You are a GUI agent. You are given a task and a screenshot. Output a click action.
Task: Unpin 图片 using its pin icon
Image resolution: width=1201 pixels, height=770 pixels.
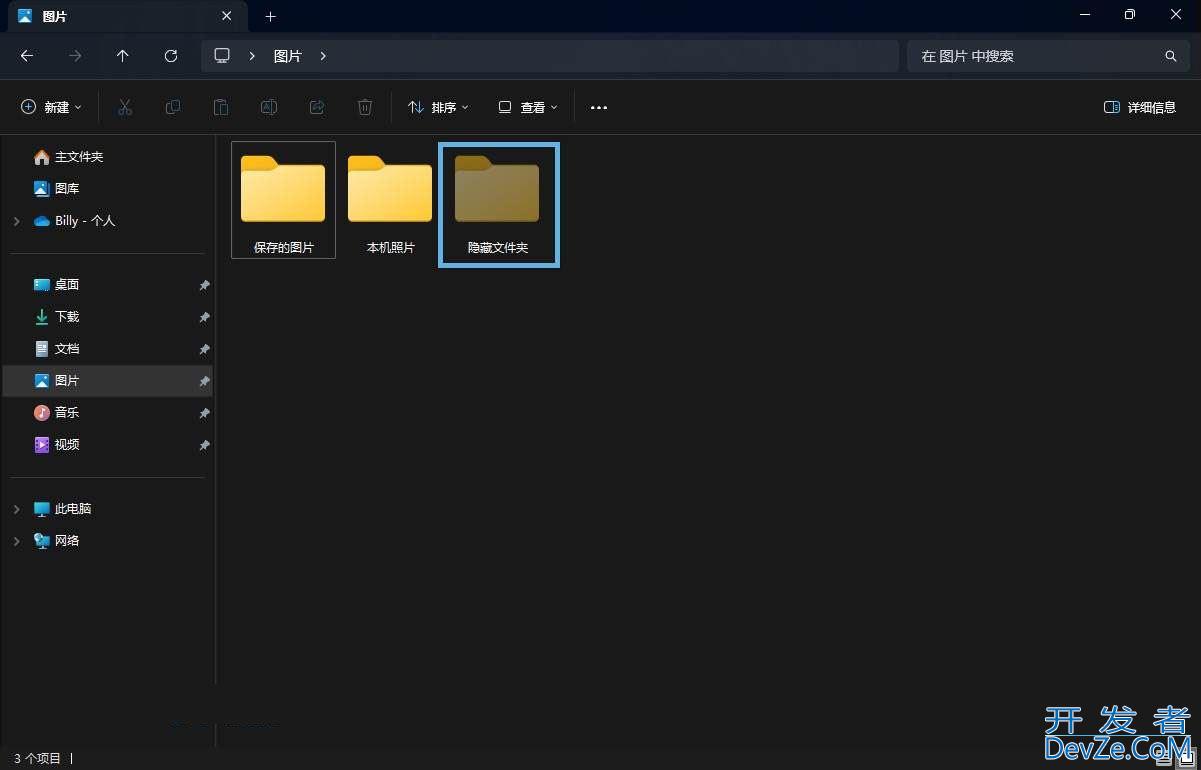tap(204, 381)
